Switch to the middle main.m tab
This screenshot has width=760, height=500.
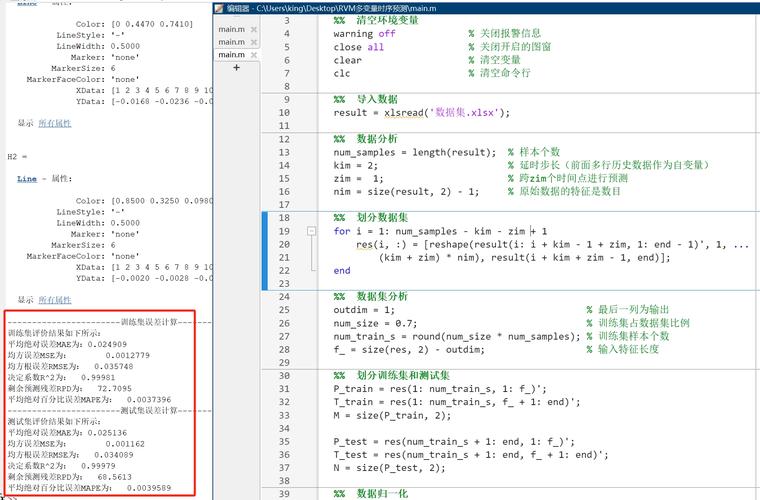(231, 42)
